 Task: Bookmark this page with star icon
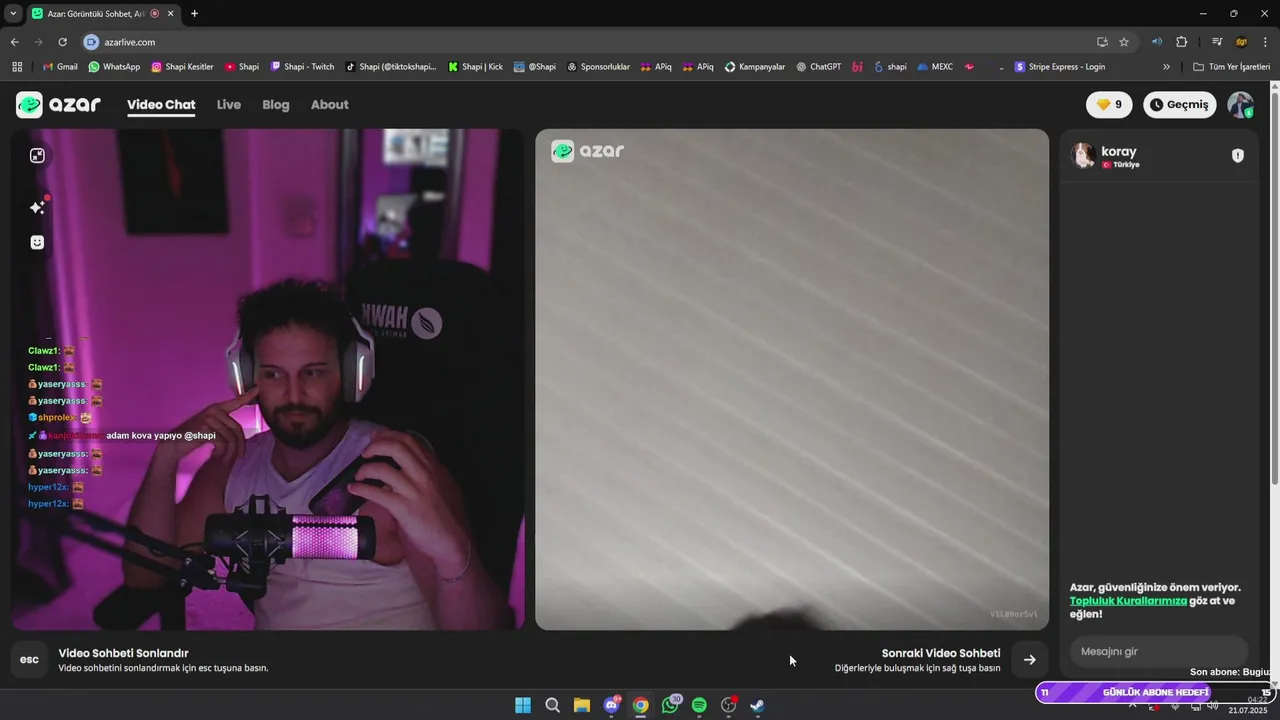[x=1124, y=42]
